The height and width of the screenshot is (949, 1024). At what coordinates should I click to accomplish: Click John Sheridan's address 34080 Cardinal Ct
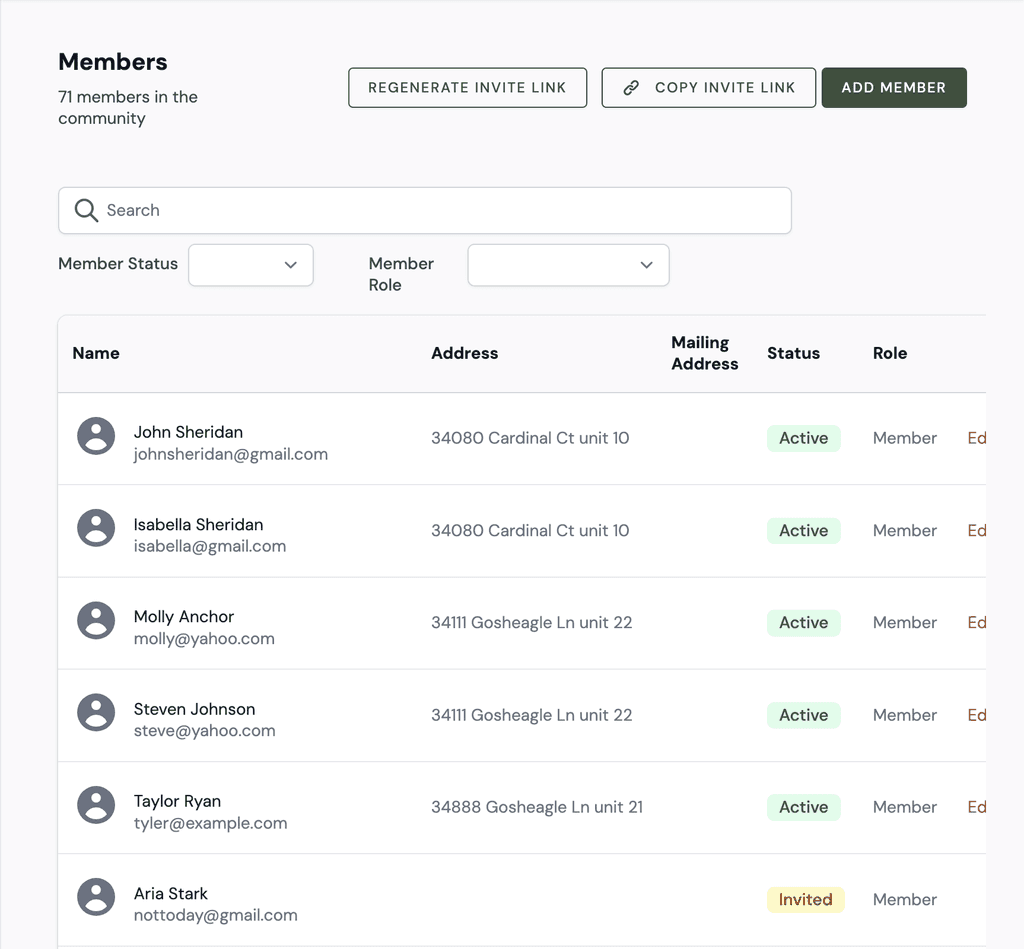[x=530, y=438]
